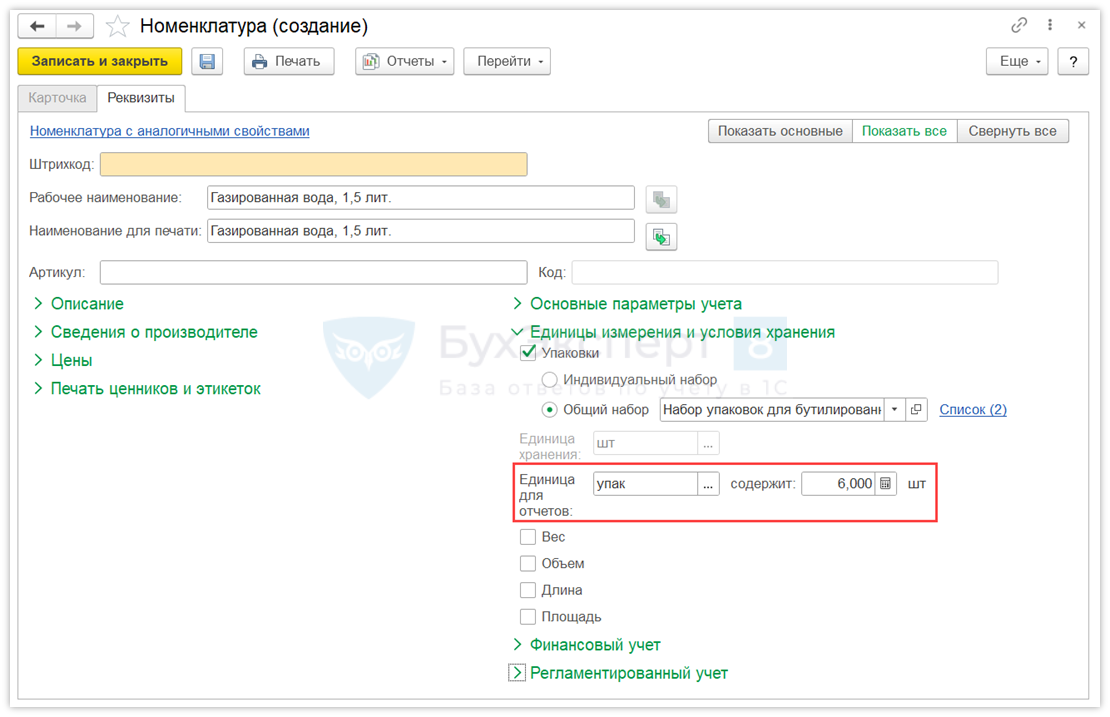This screenshot has width=1110, height=717.
Task: Select Индивидуальный набор radio button
Action: click(x=549, y=379)
